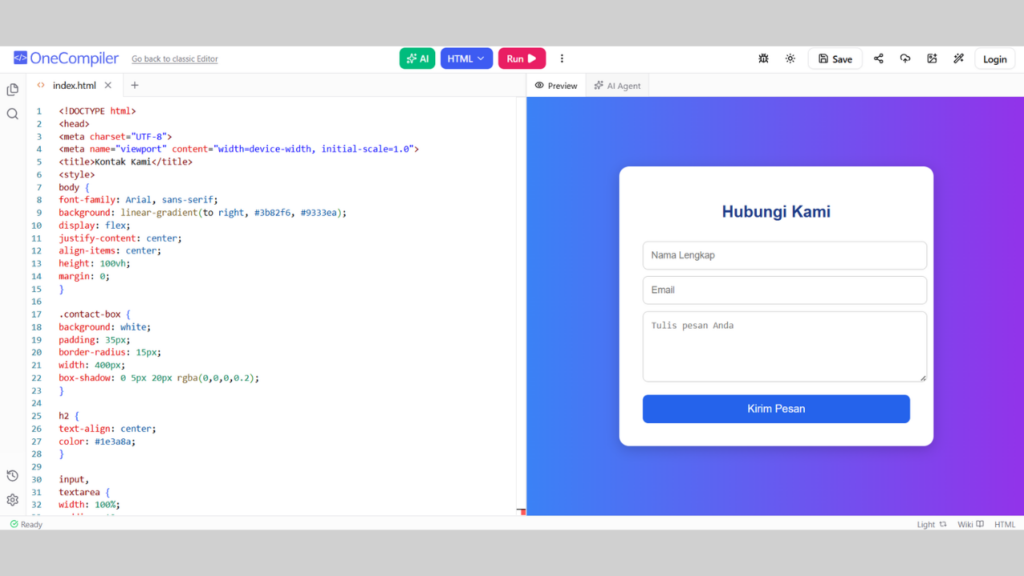Image resolution: width=1024 pixels, height=576 pixels.
Task: Add a new file tab
Action: tap(135, 86)
